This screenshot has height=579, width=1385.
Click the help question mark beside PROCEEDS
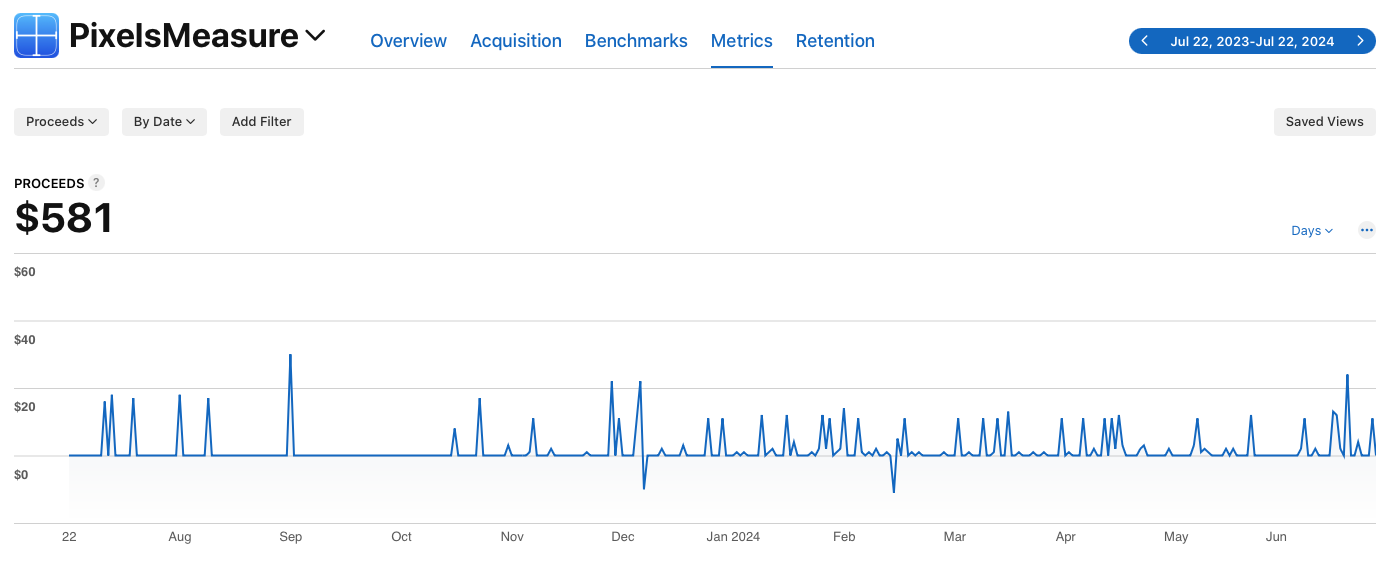96,183
